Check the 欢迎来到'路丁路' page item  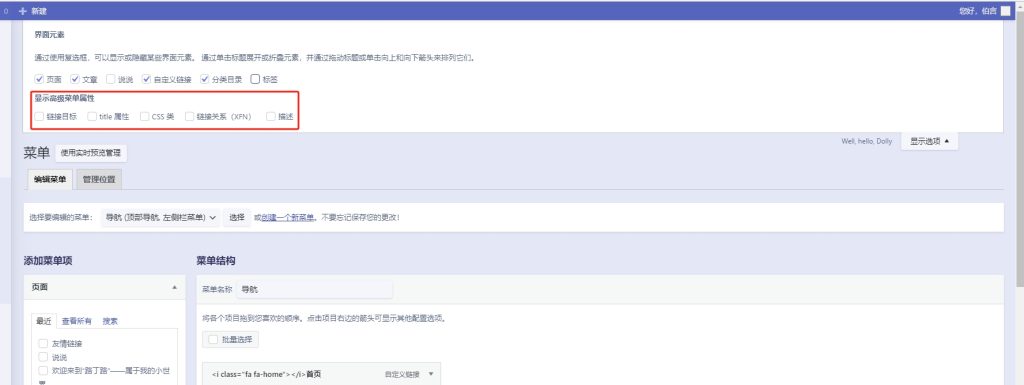pos(43,370)
